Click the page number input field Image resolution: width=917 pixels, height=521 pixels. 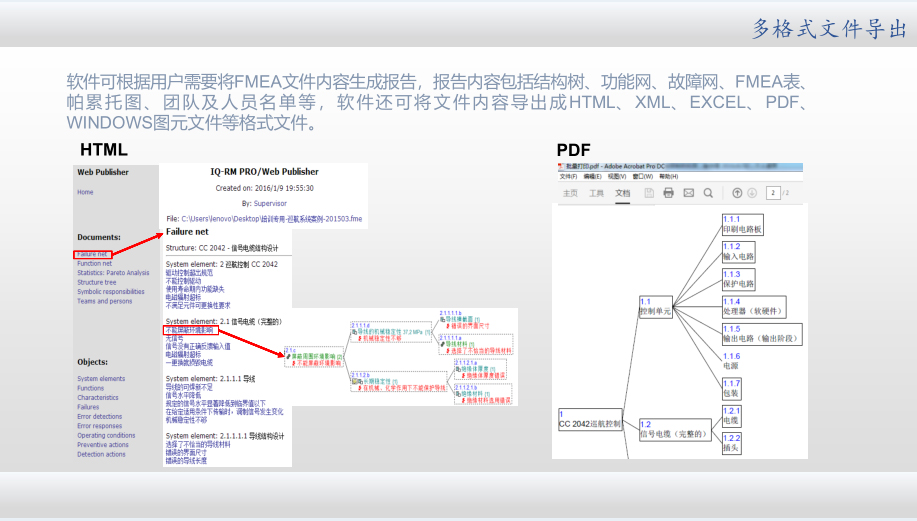pyautogui.click(x=773, y=193)
